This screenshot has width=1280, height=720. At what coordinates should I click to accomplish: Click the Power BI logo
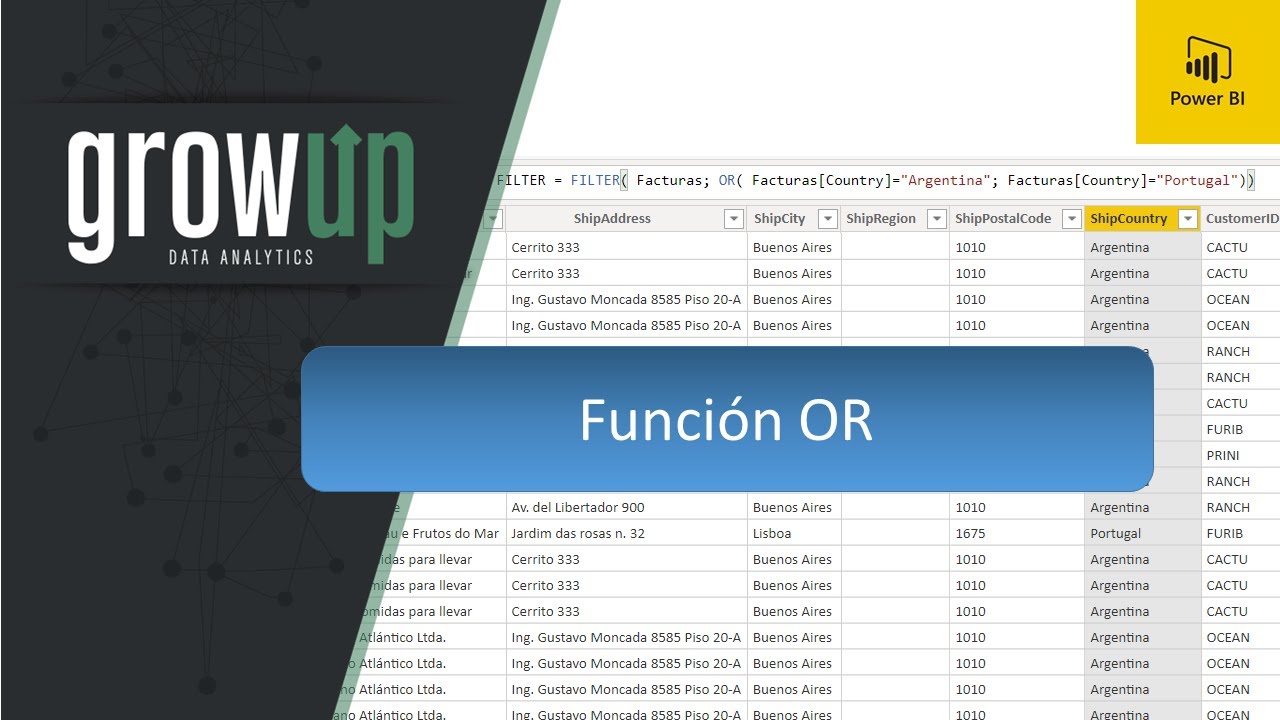1208,72
